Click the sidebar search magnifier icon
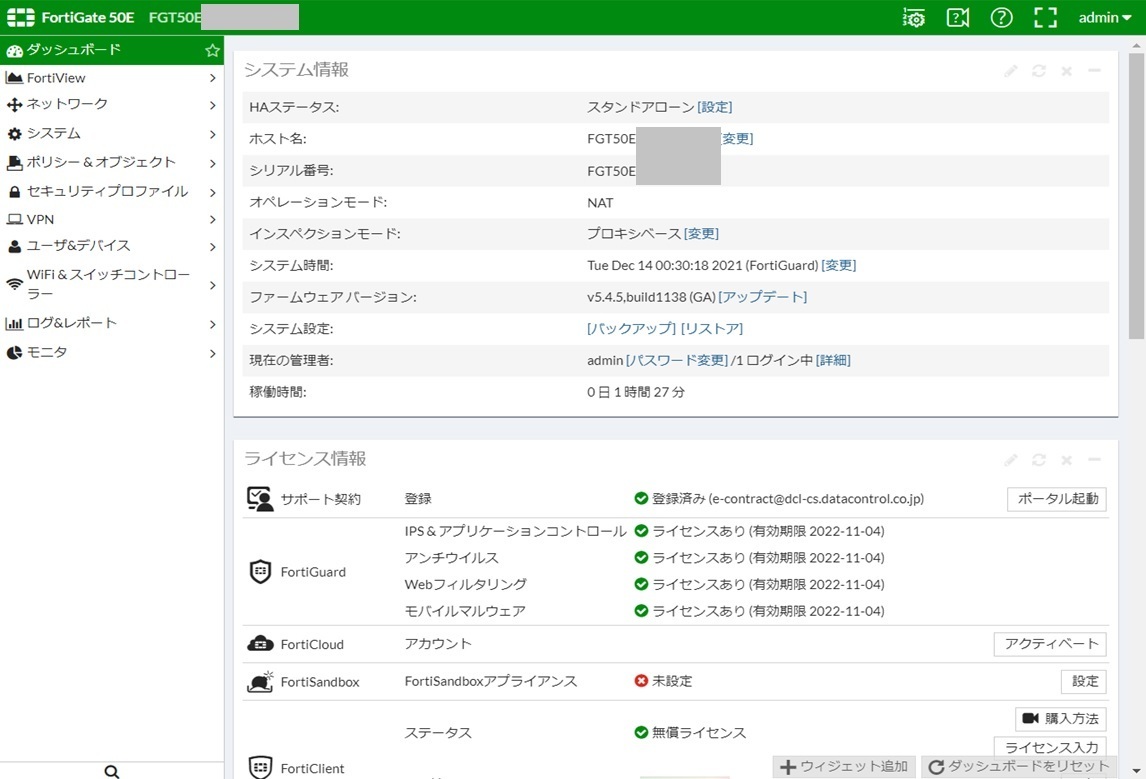Image resolution: width=1146 pixels, height=779 pixels. pos(112,771)
